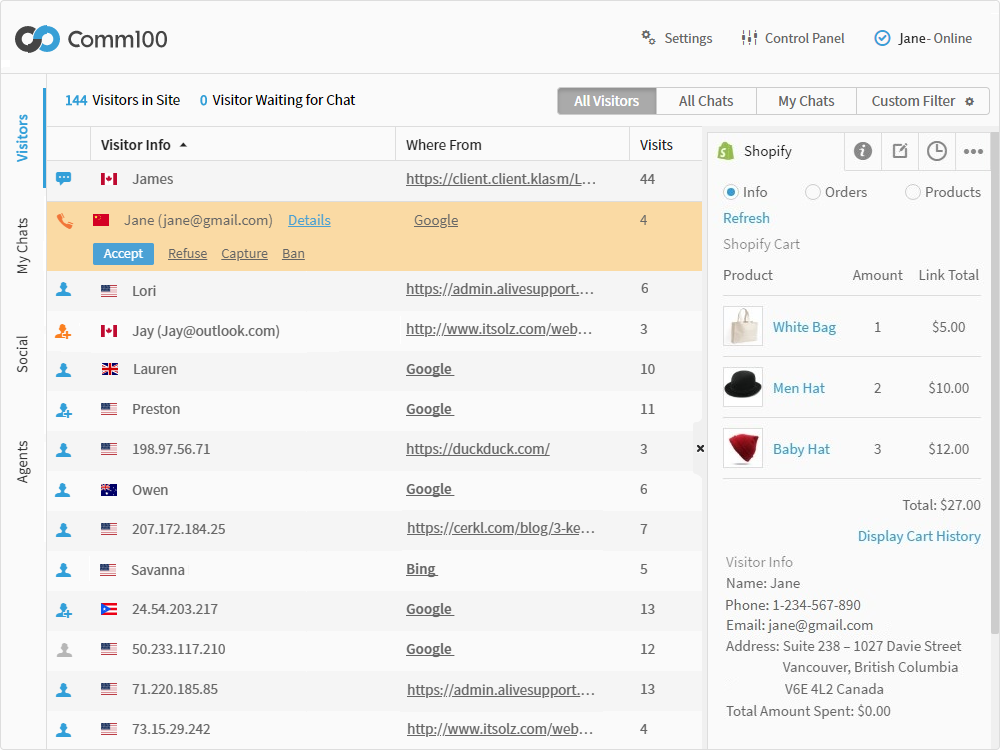Click the Comm100 logo
Screen dimensions: 1000x750
pos(91,39)
